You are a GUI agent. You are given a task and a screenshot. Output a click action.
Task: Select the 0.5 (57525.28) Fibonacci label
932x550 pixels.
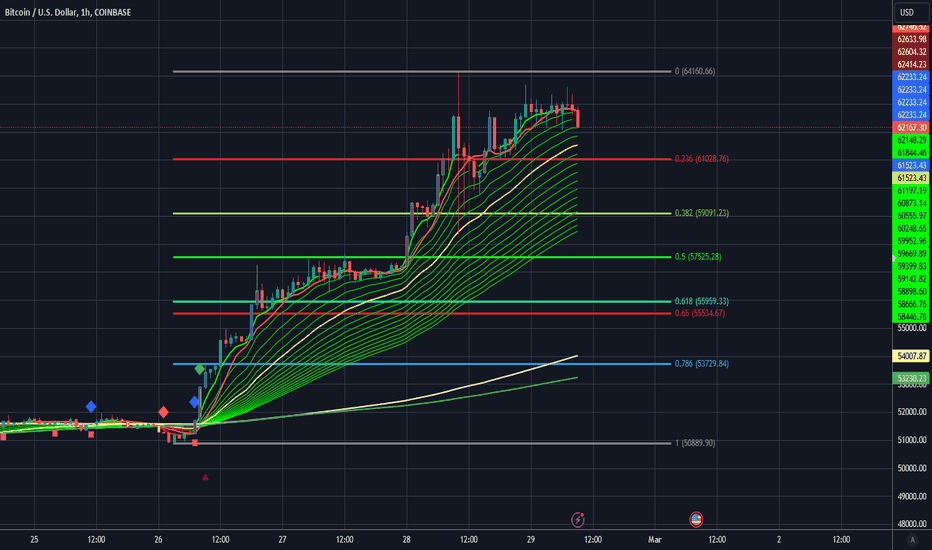(x=698, y=257)
